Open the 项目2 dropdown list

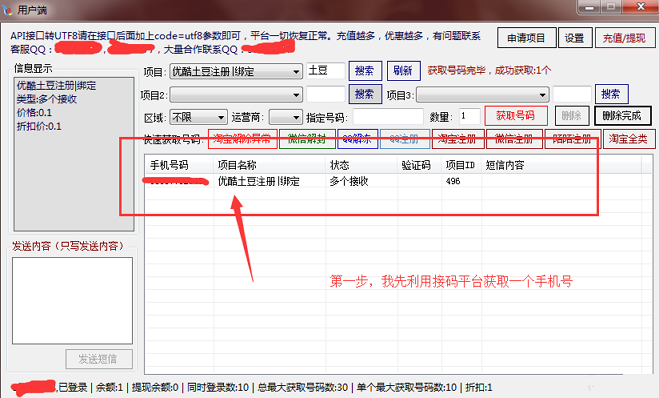(x=236, y=95)
